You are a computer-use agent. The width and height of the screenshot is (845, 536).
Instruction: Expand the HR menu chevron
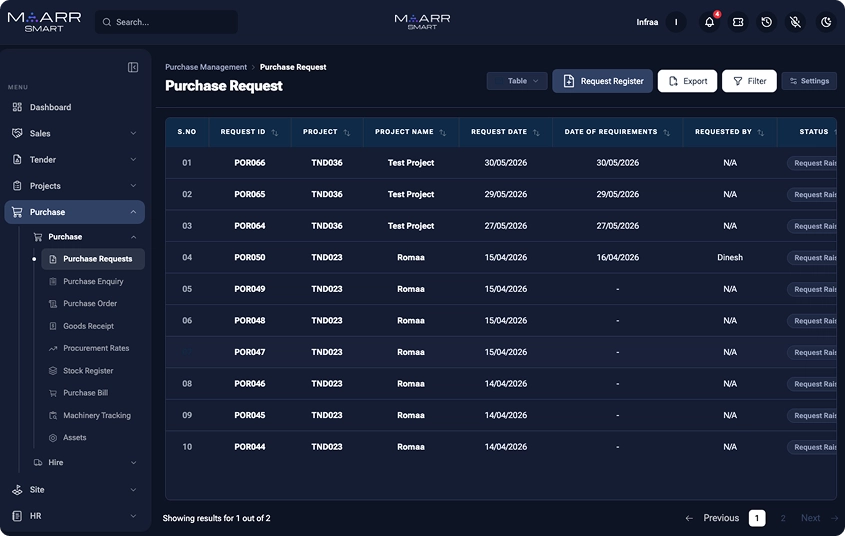coord(133,516)
